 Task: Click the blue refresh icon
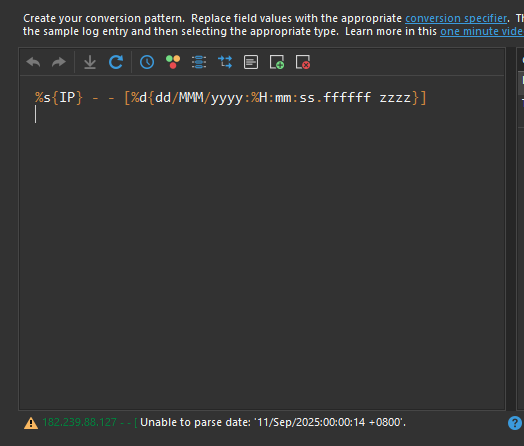pos(116,62)
